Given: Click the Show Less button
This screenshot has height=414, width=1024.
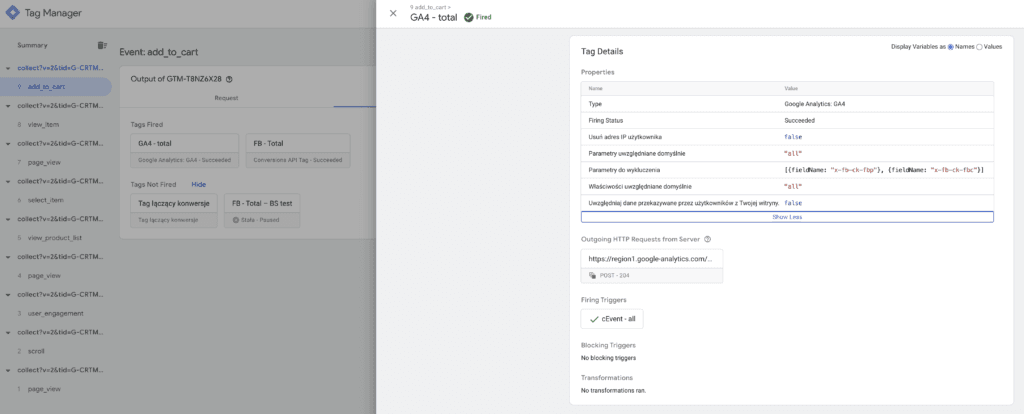Looking at the screenshot, I should tap(787, 217).
